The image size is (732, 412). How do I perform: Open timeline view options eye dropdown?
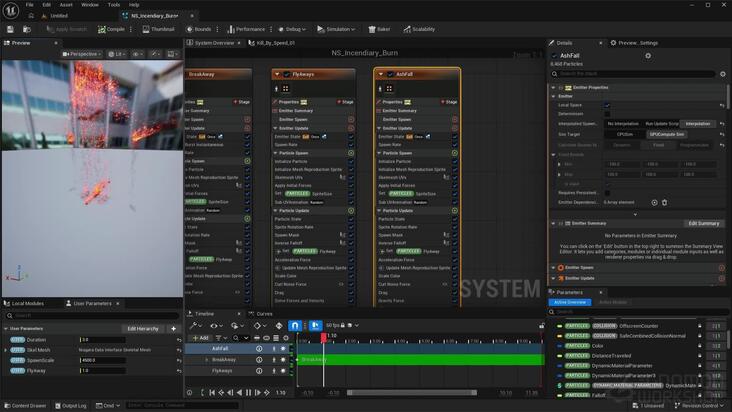coord(216,325)
